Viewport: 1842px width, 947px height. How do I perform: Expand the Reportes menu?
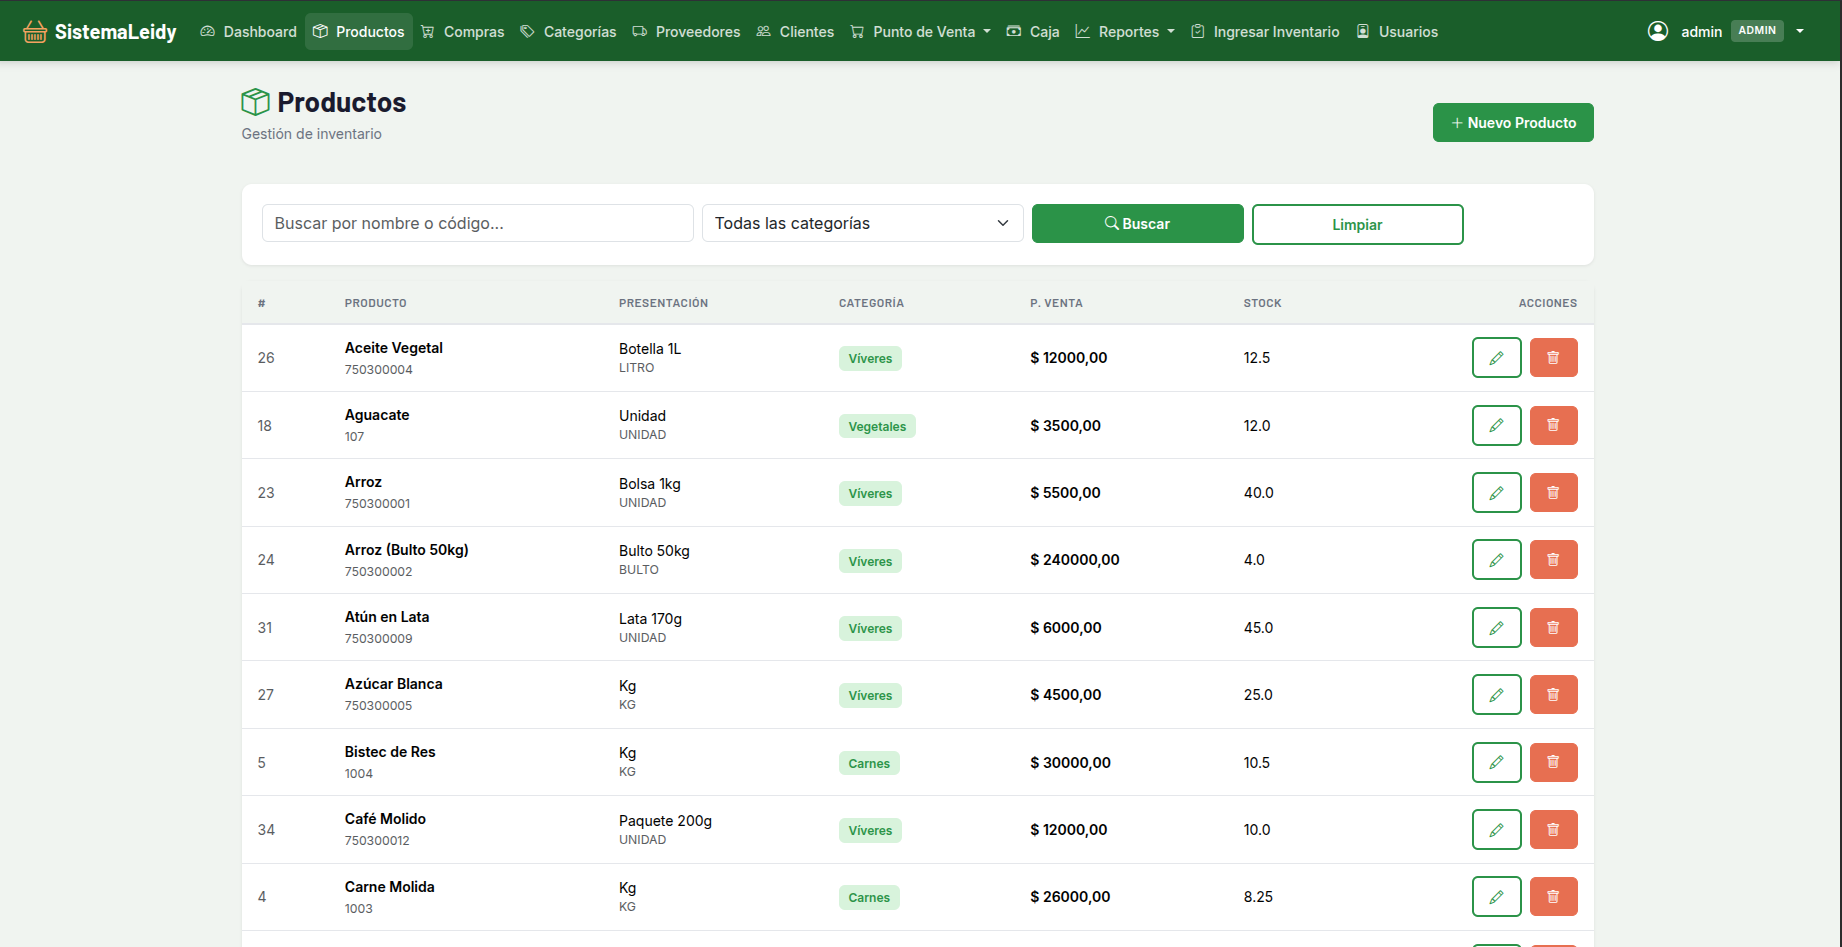coord(1125,32)
